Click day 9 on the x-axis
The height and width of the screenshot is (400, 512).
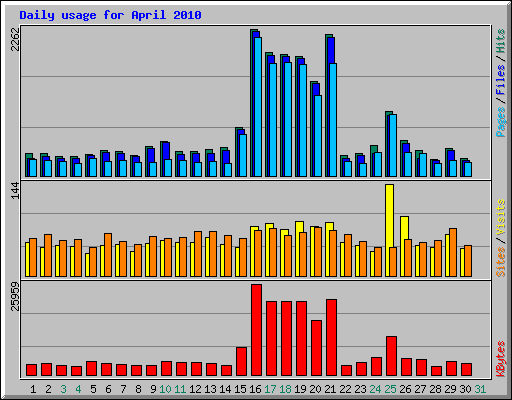(x=153, y=389)
